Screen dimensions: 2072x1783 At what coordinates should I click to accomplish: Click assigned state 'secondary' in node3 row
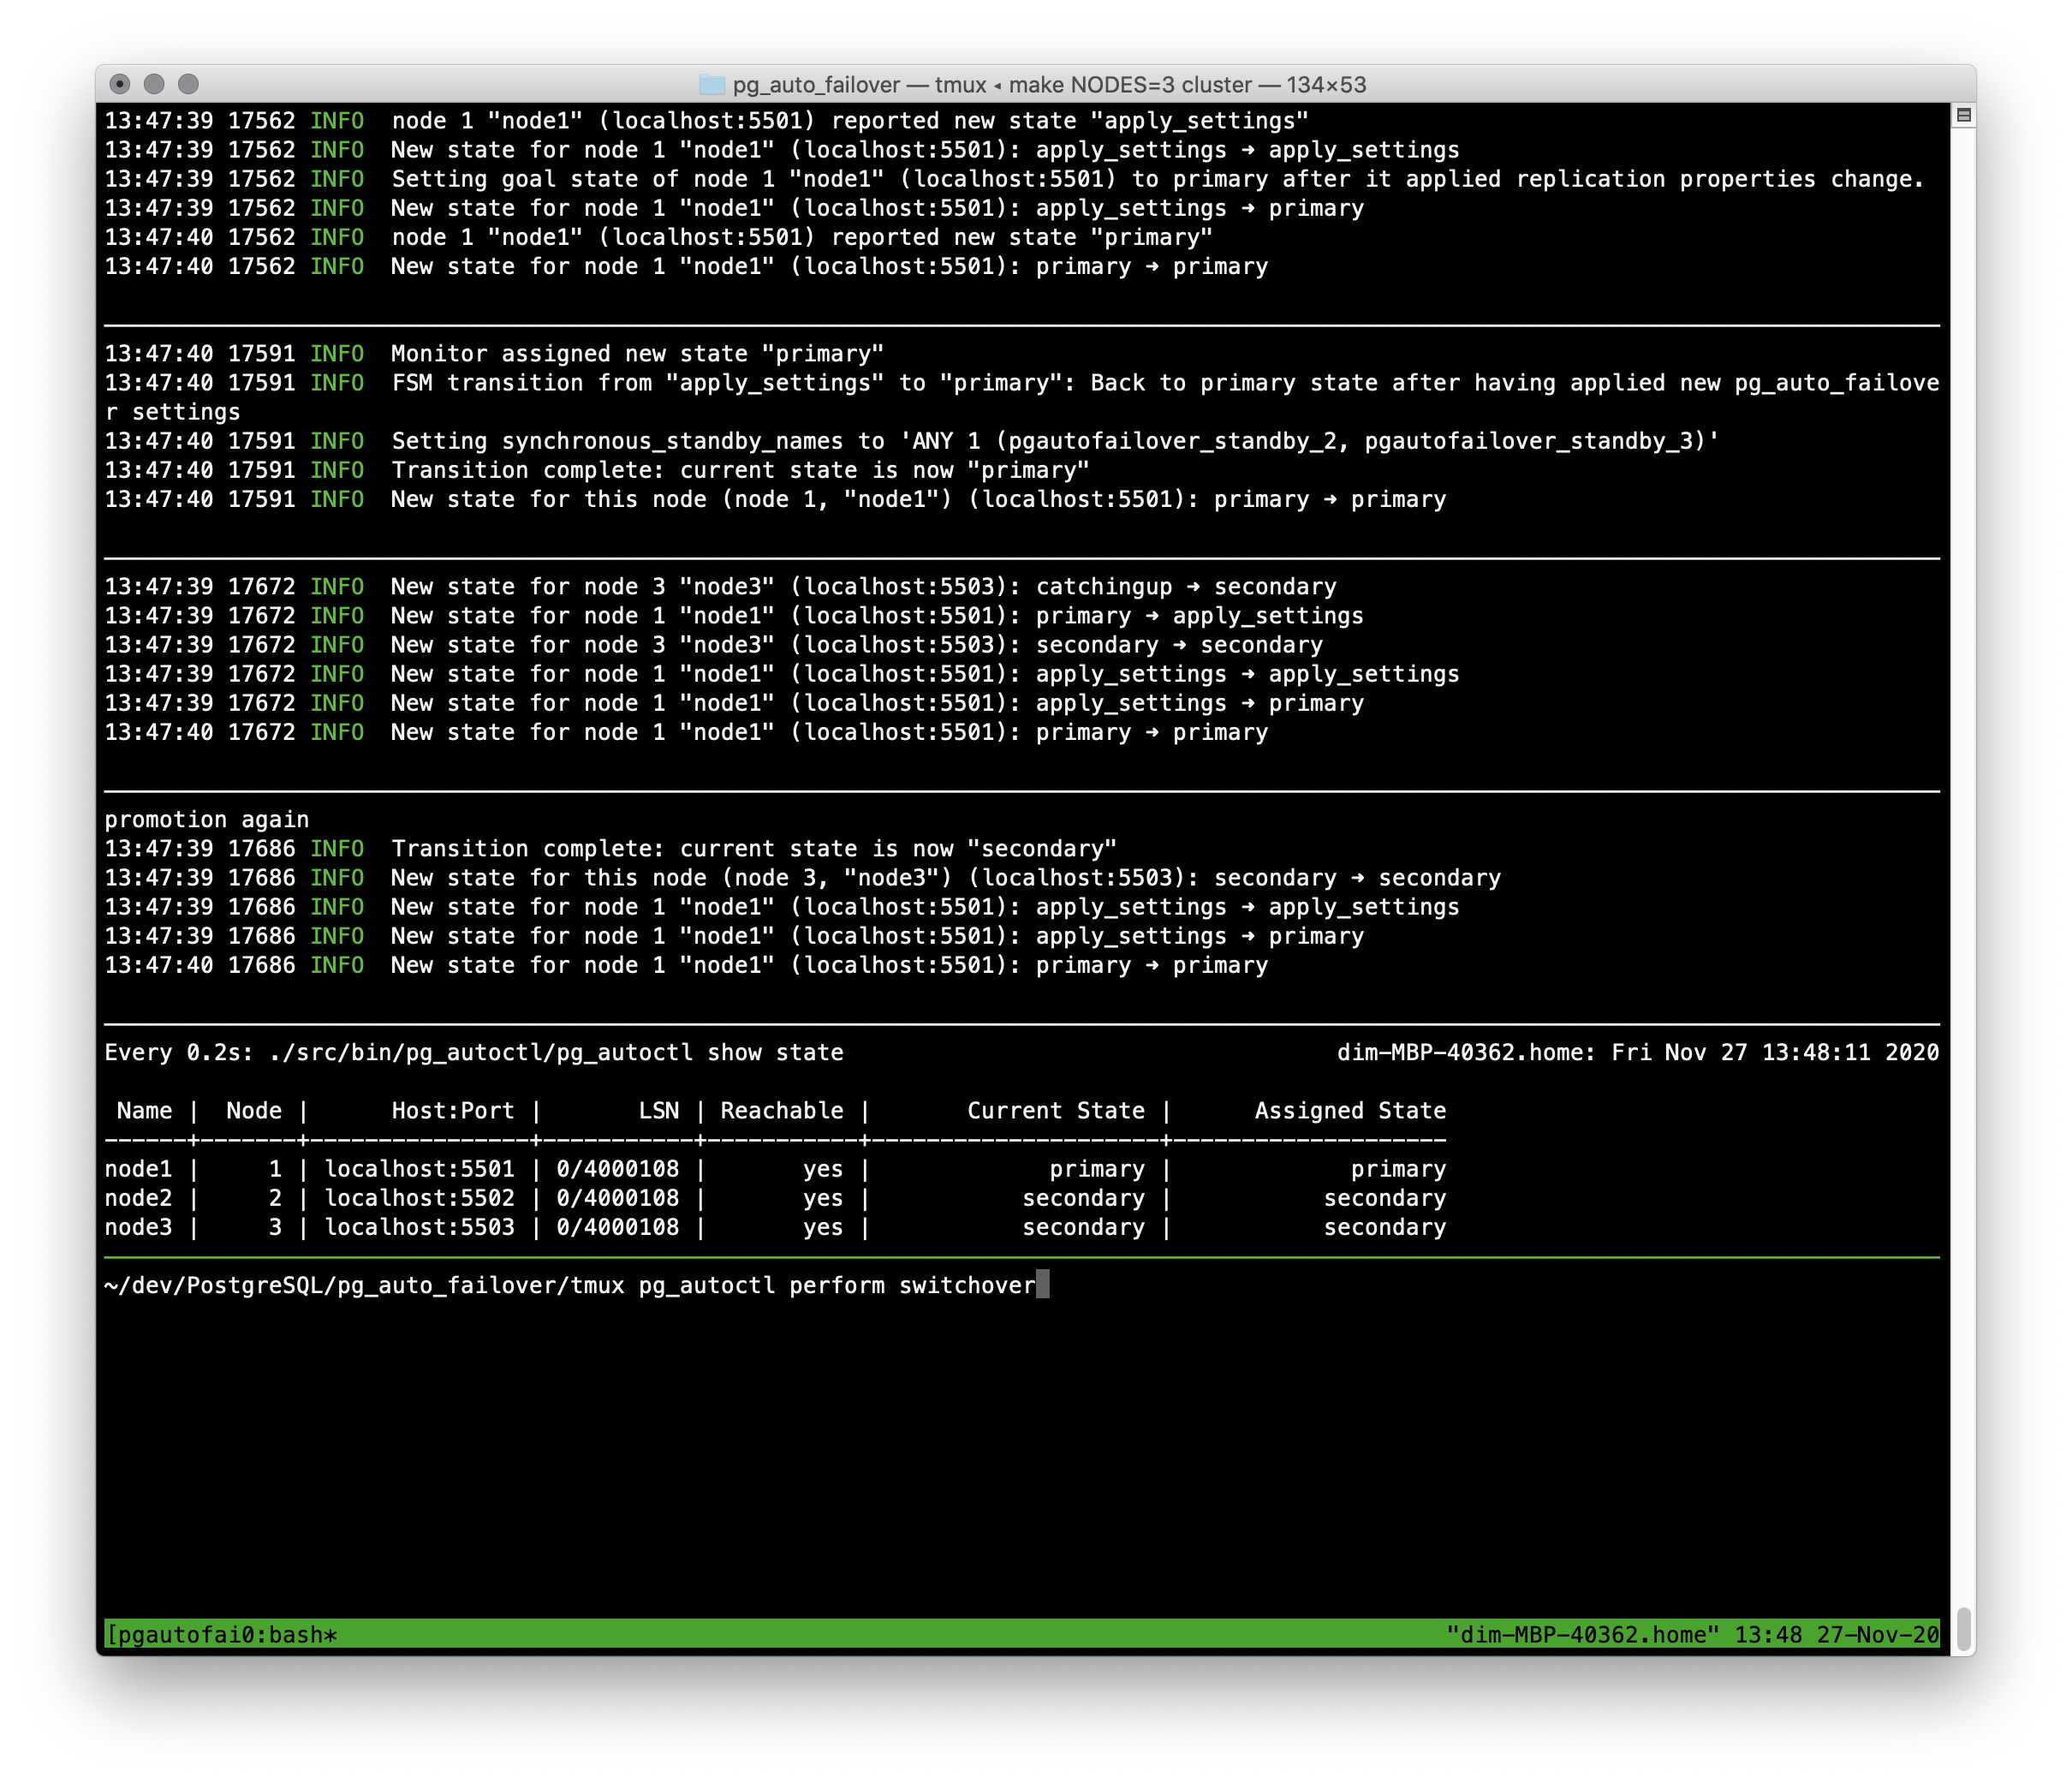tap(1385, 1227)
